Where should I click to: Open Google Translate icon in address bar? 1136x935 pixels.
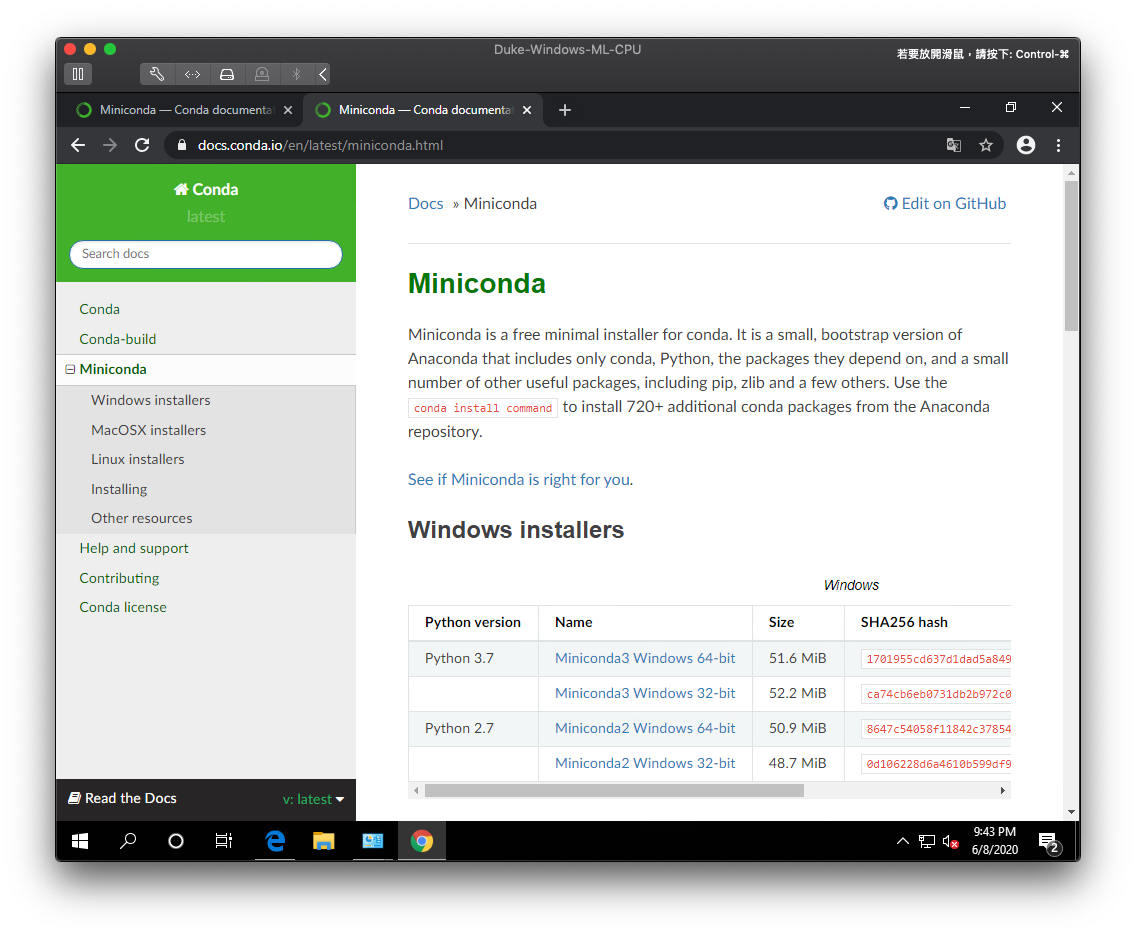point(953,145)
